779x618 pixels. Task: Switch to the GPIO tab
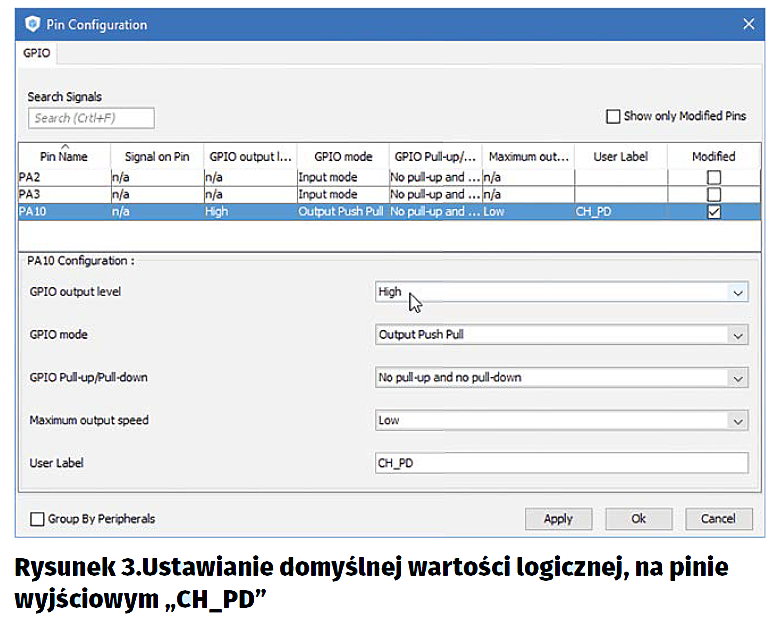tap(37, 53)
